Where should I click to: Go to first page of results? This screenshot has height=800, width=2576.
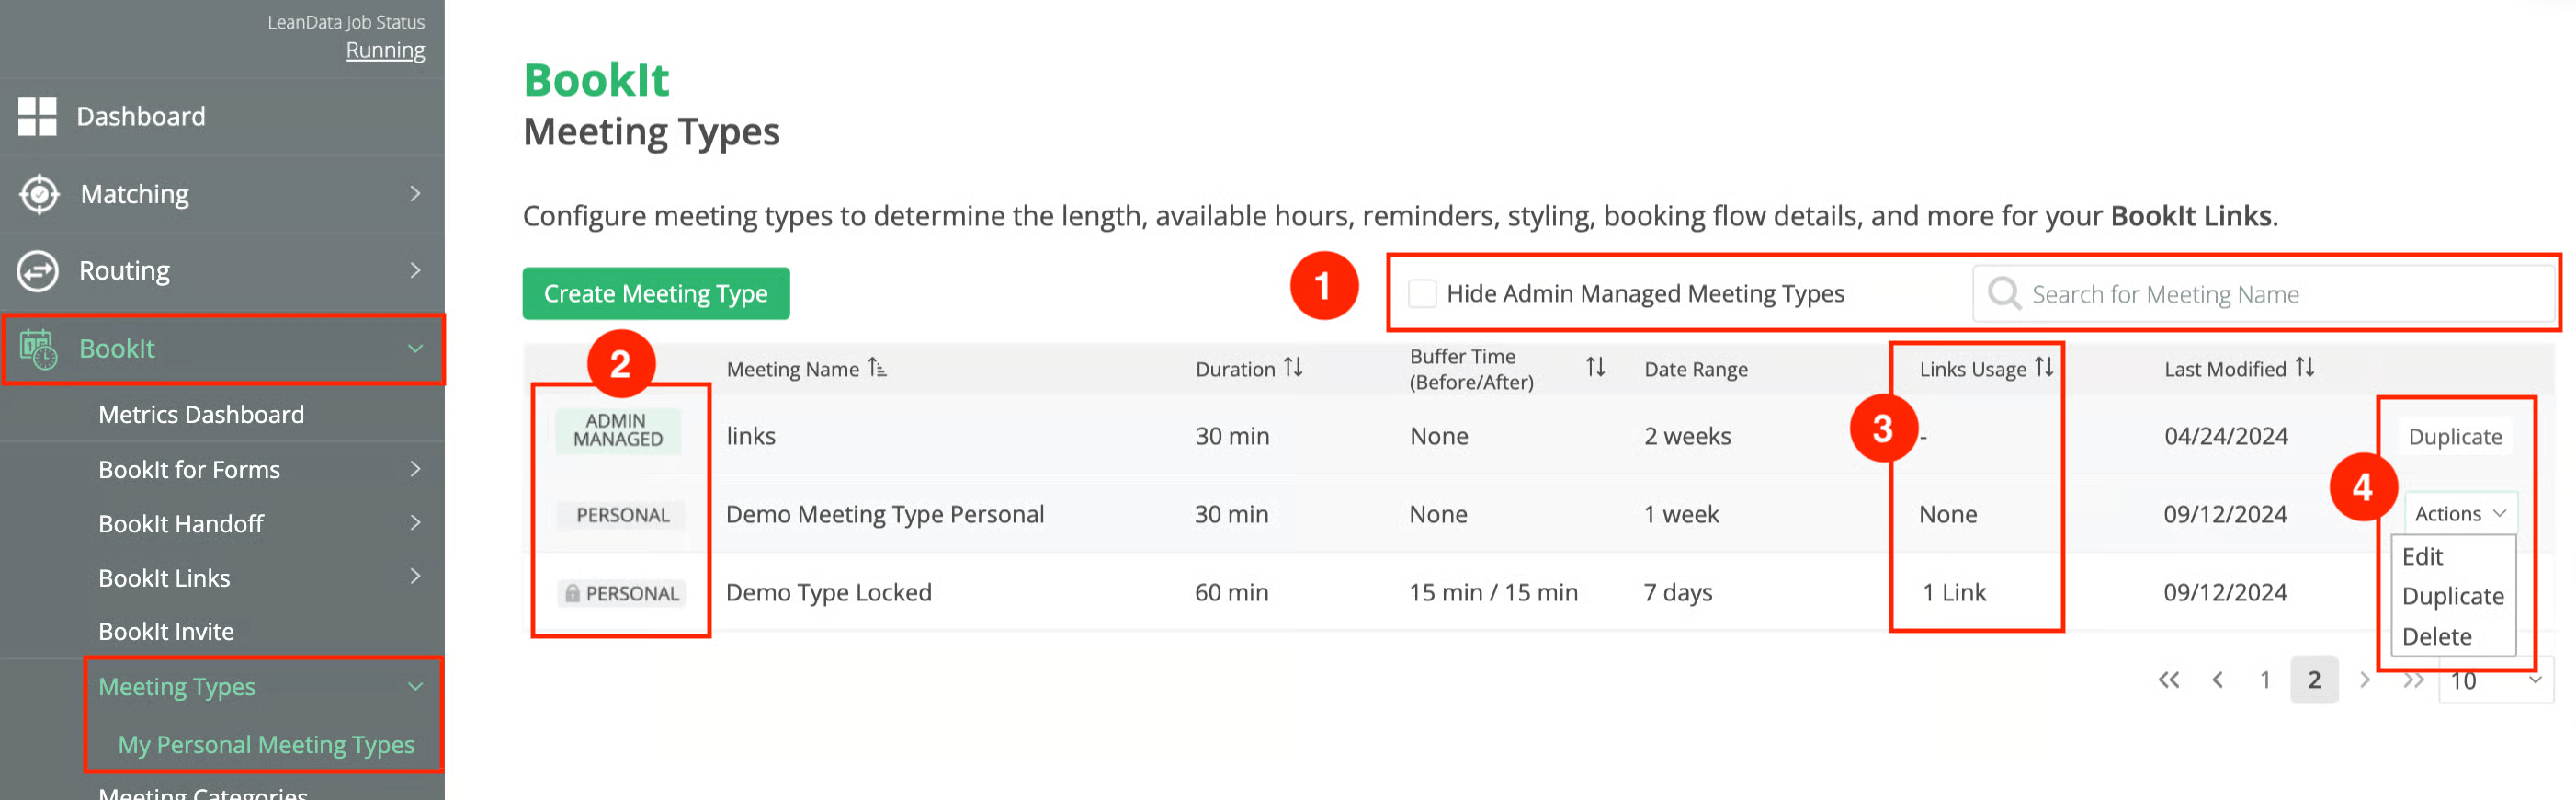(x=2168, y=681)
